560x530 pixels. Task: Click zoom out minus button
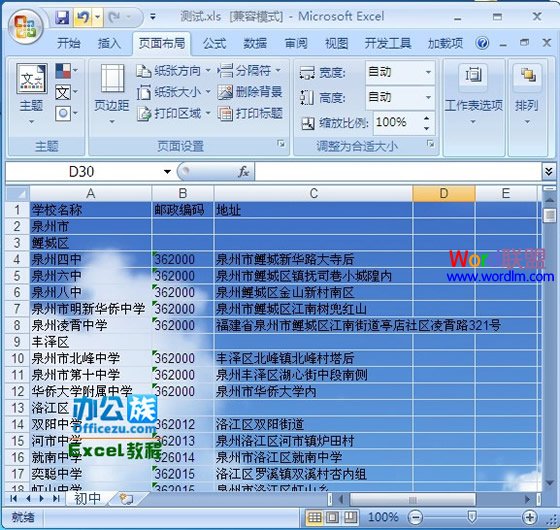[x=415, y=517]
